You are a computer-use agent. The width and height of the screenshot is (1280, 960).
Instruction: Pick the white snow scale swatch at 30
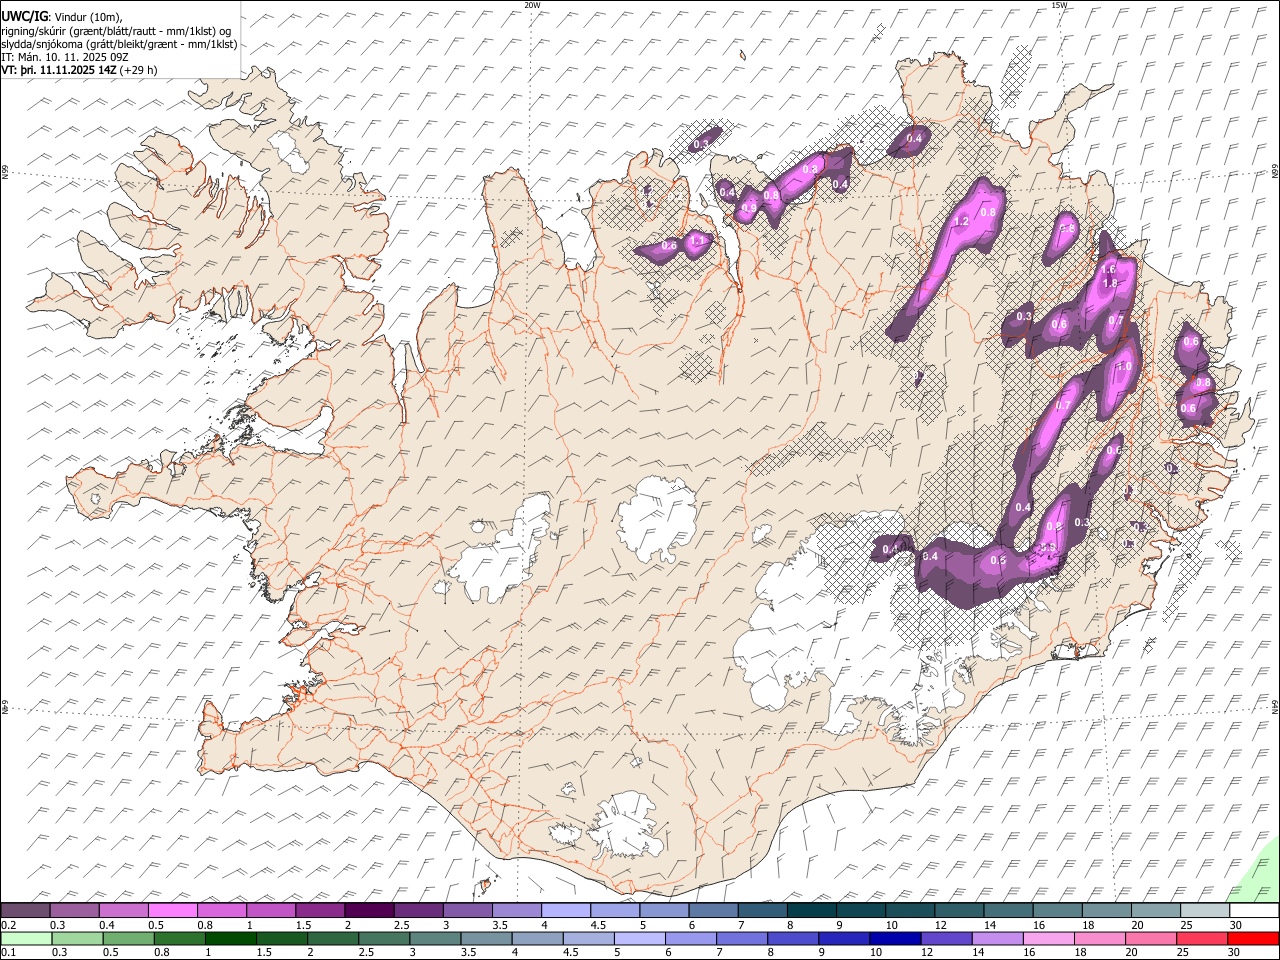[1254, 910]
